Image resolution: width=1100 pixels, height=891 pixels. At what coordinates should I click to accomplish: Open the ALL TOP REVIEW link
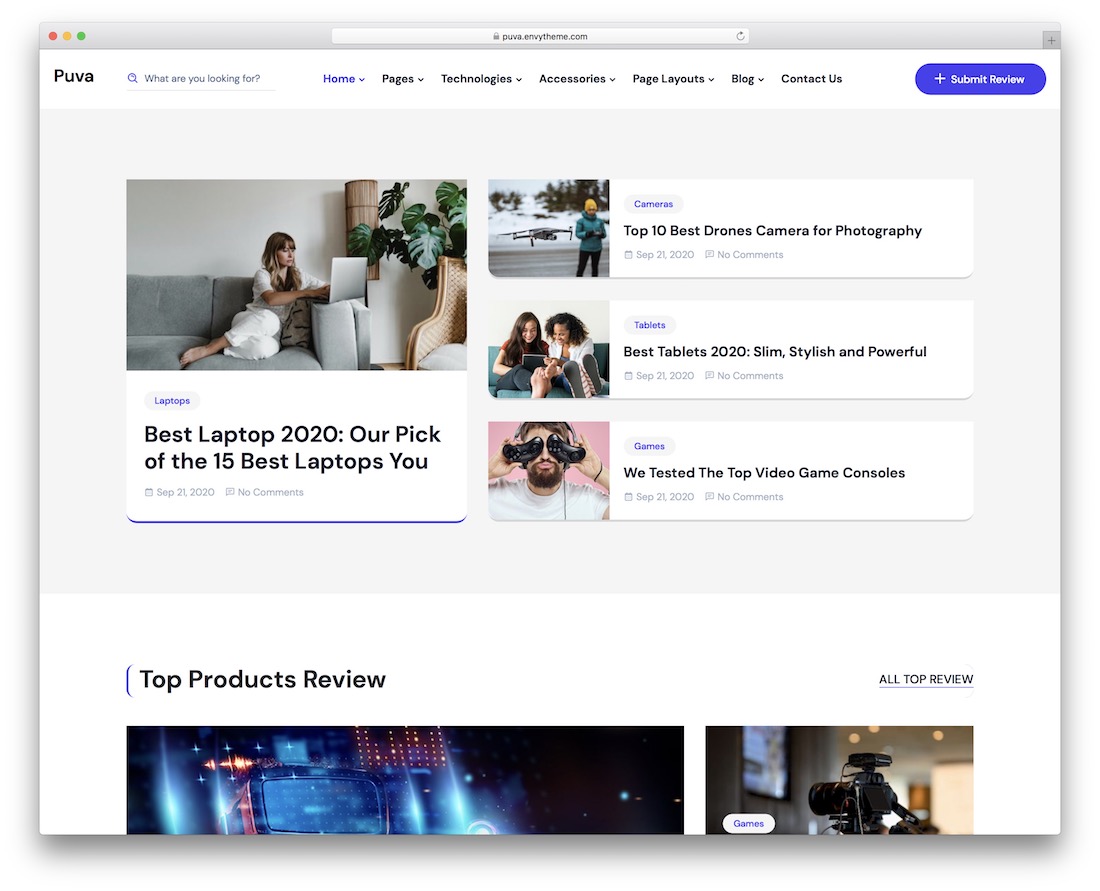click(x=926, y=679)
